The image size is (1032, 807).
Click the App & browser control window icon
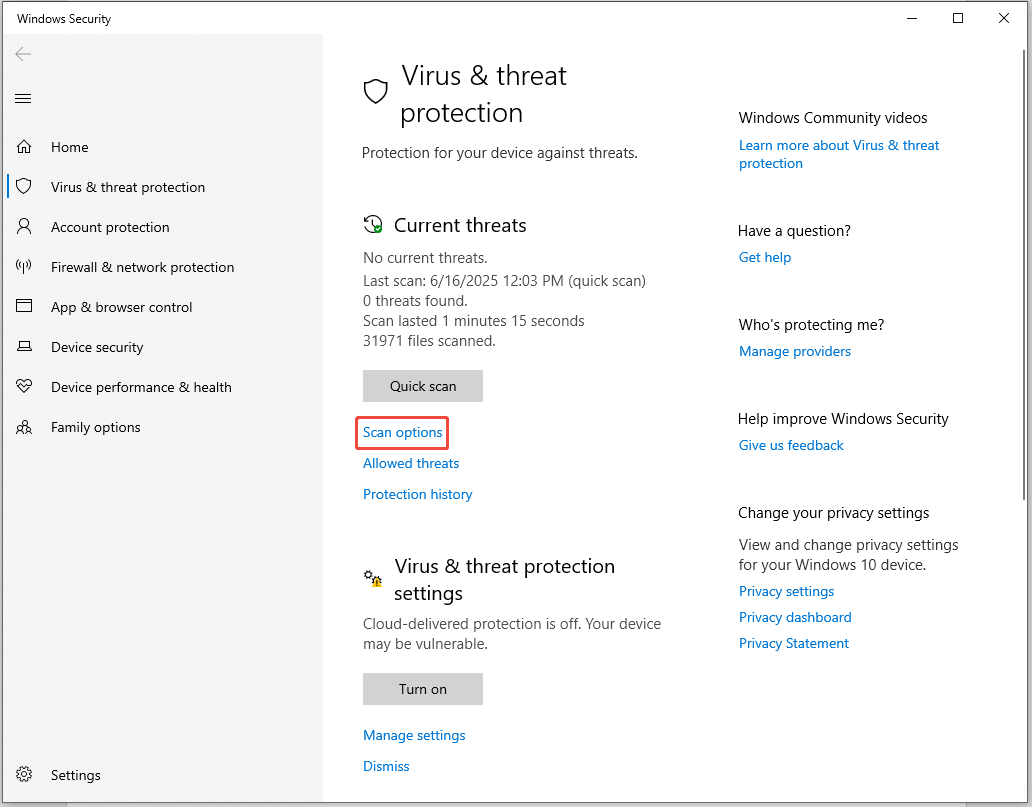tap(24, 307)
